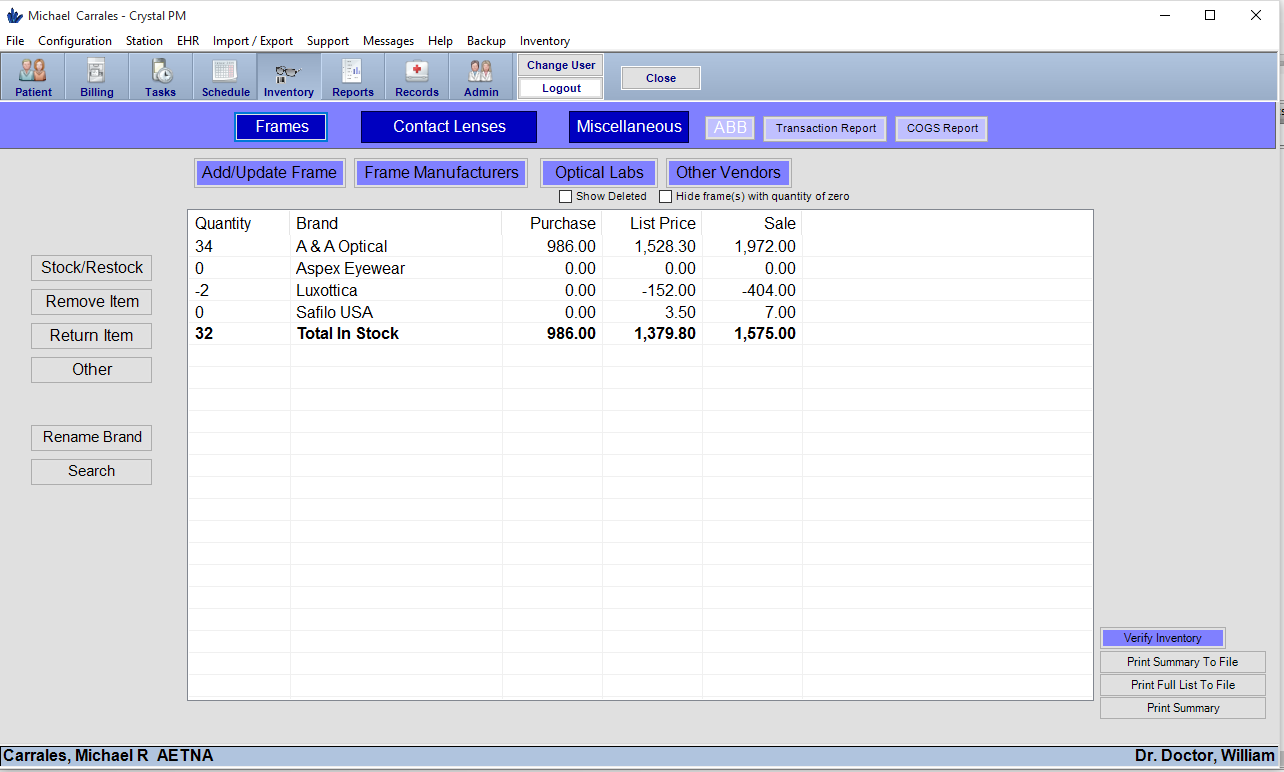Open the Stock/Restock dialog
The height and width of the screenshot is (772, 1284).
91,267
